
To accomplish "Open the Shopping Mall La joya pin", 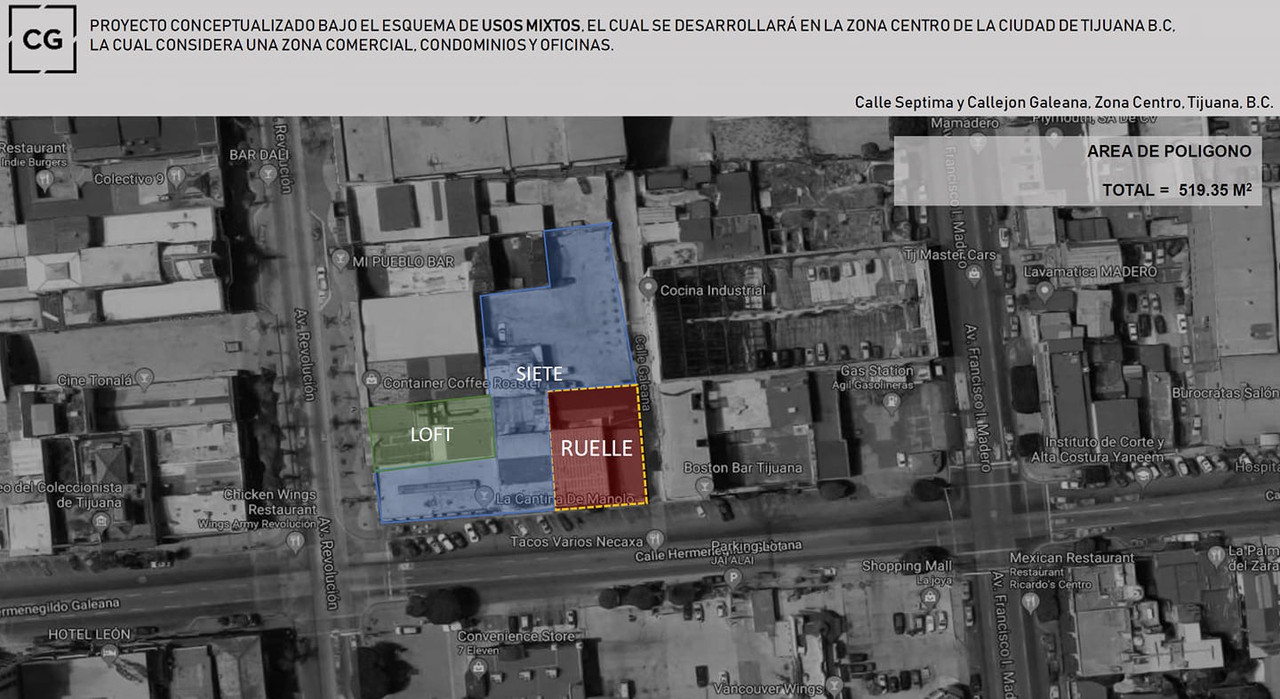I will (x=931, y=598).
